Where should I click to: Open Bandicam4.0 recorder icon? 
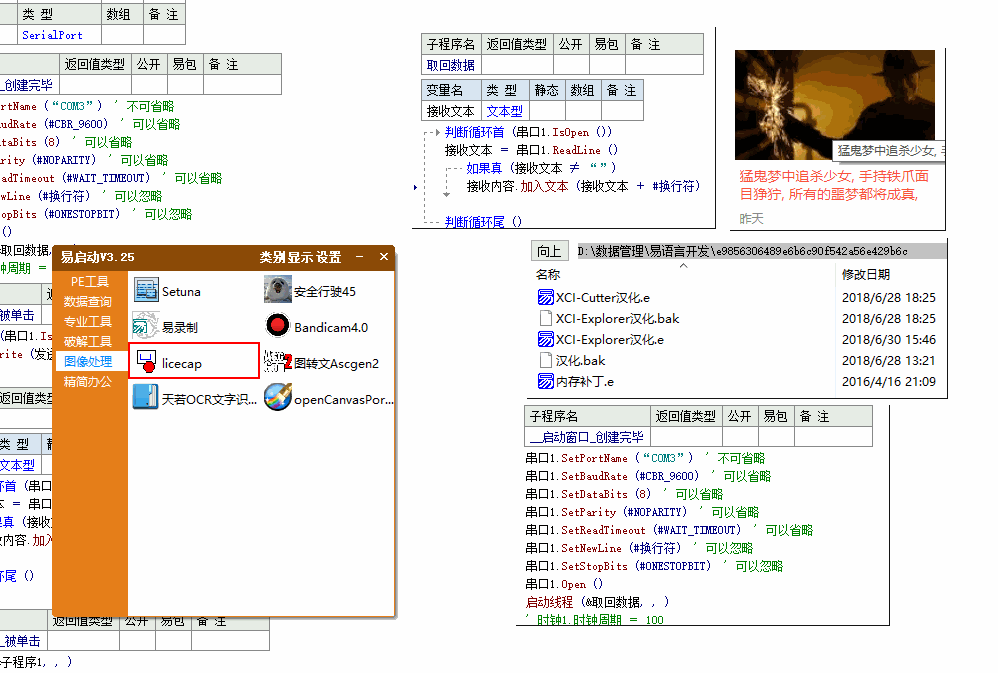277,327
